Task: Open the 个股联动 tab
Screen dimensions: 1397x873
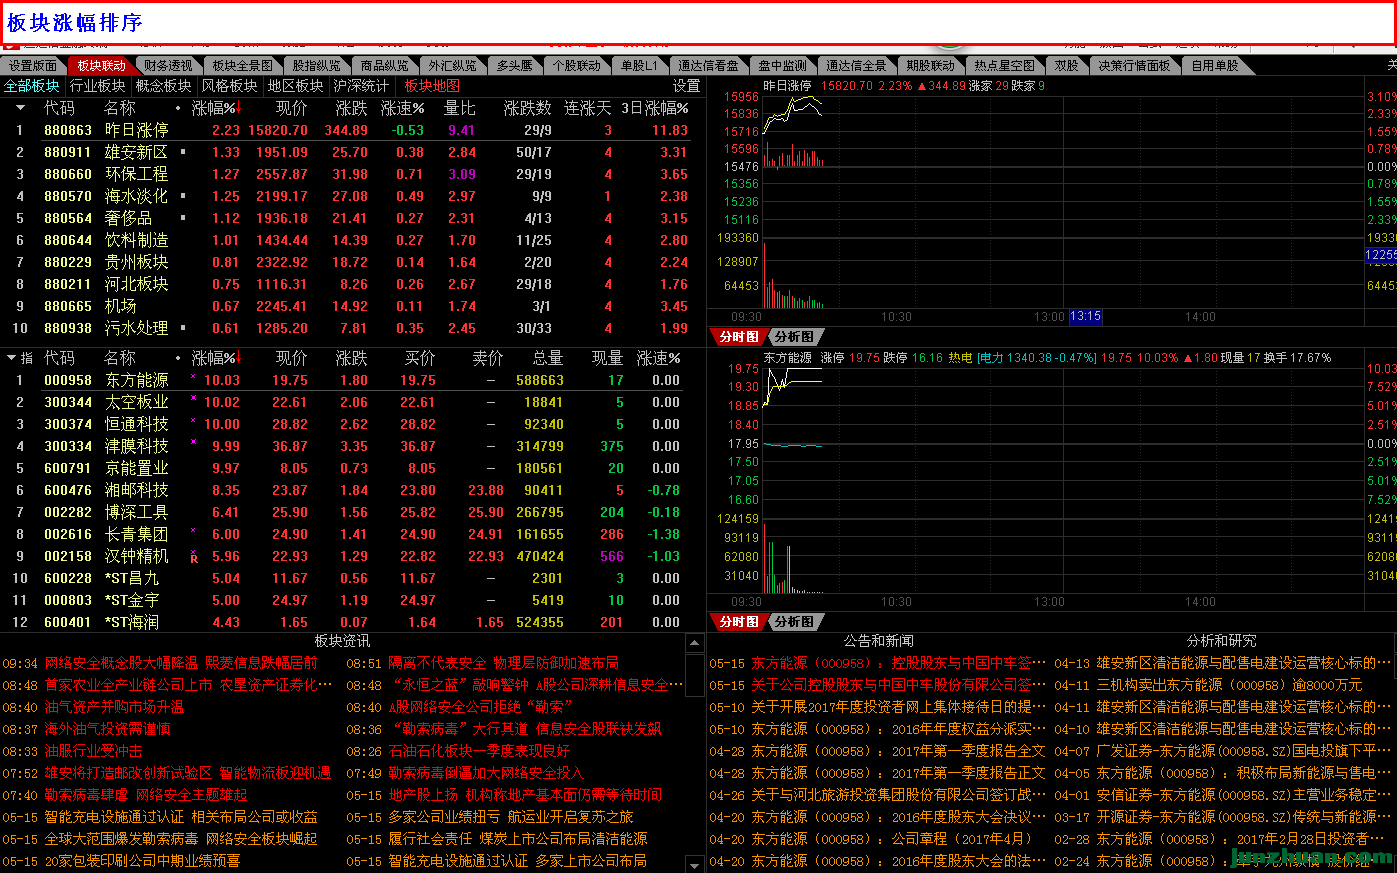Action: point(576,65)
